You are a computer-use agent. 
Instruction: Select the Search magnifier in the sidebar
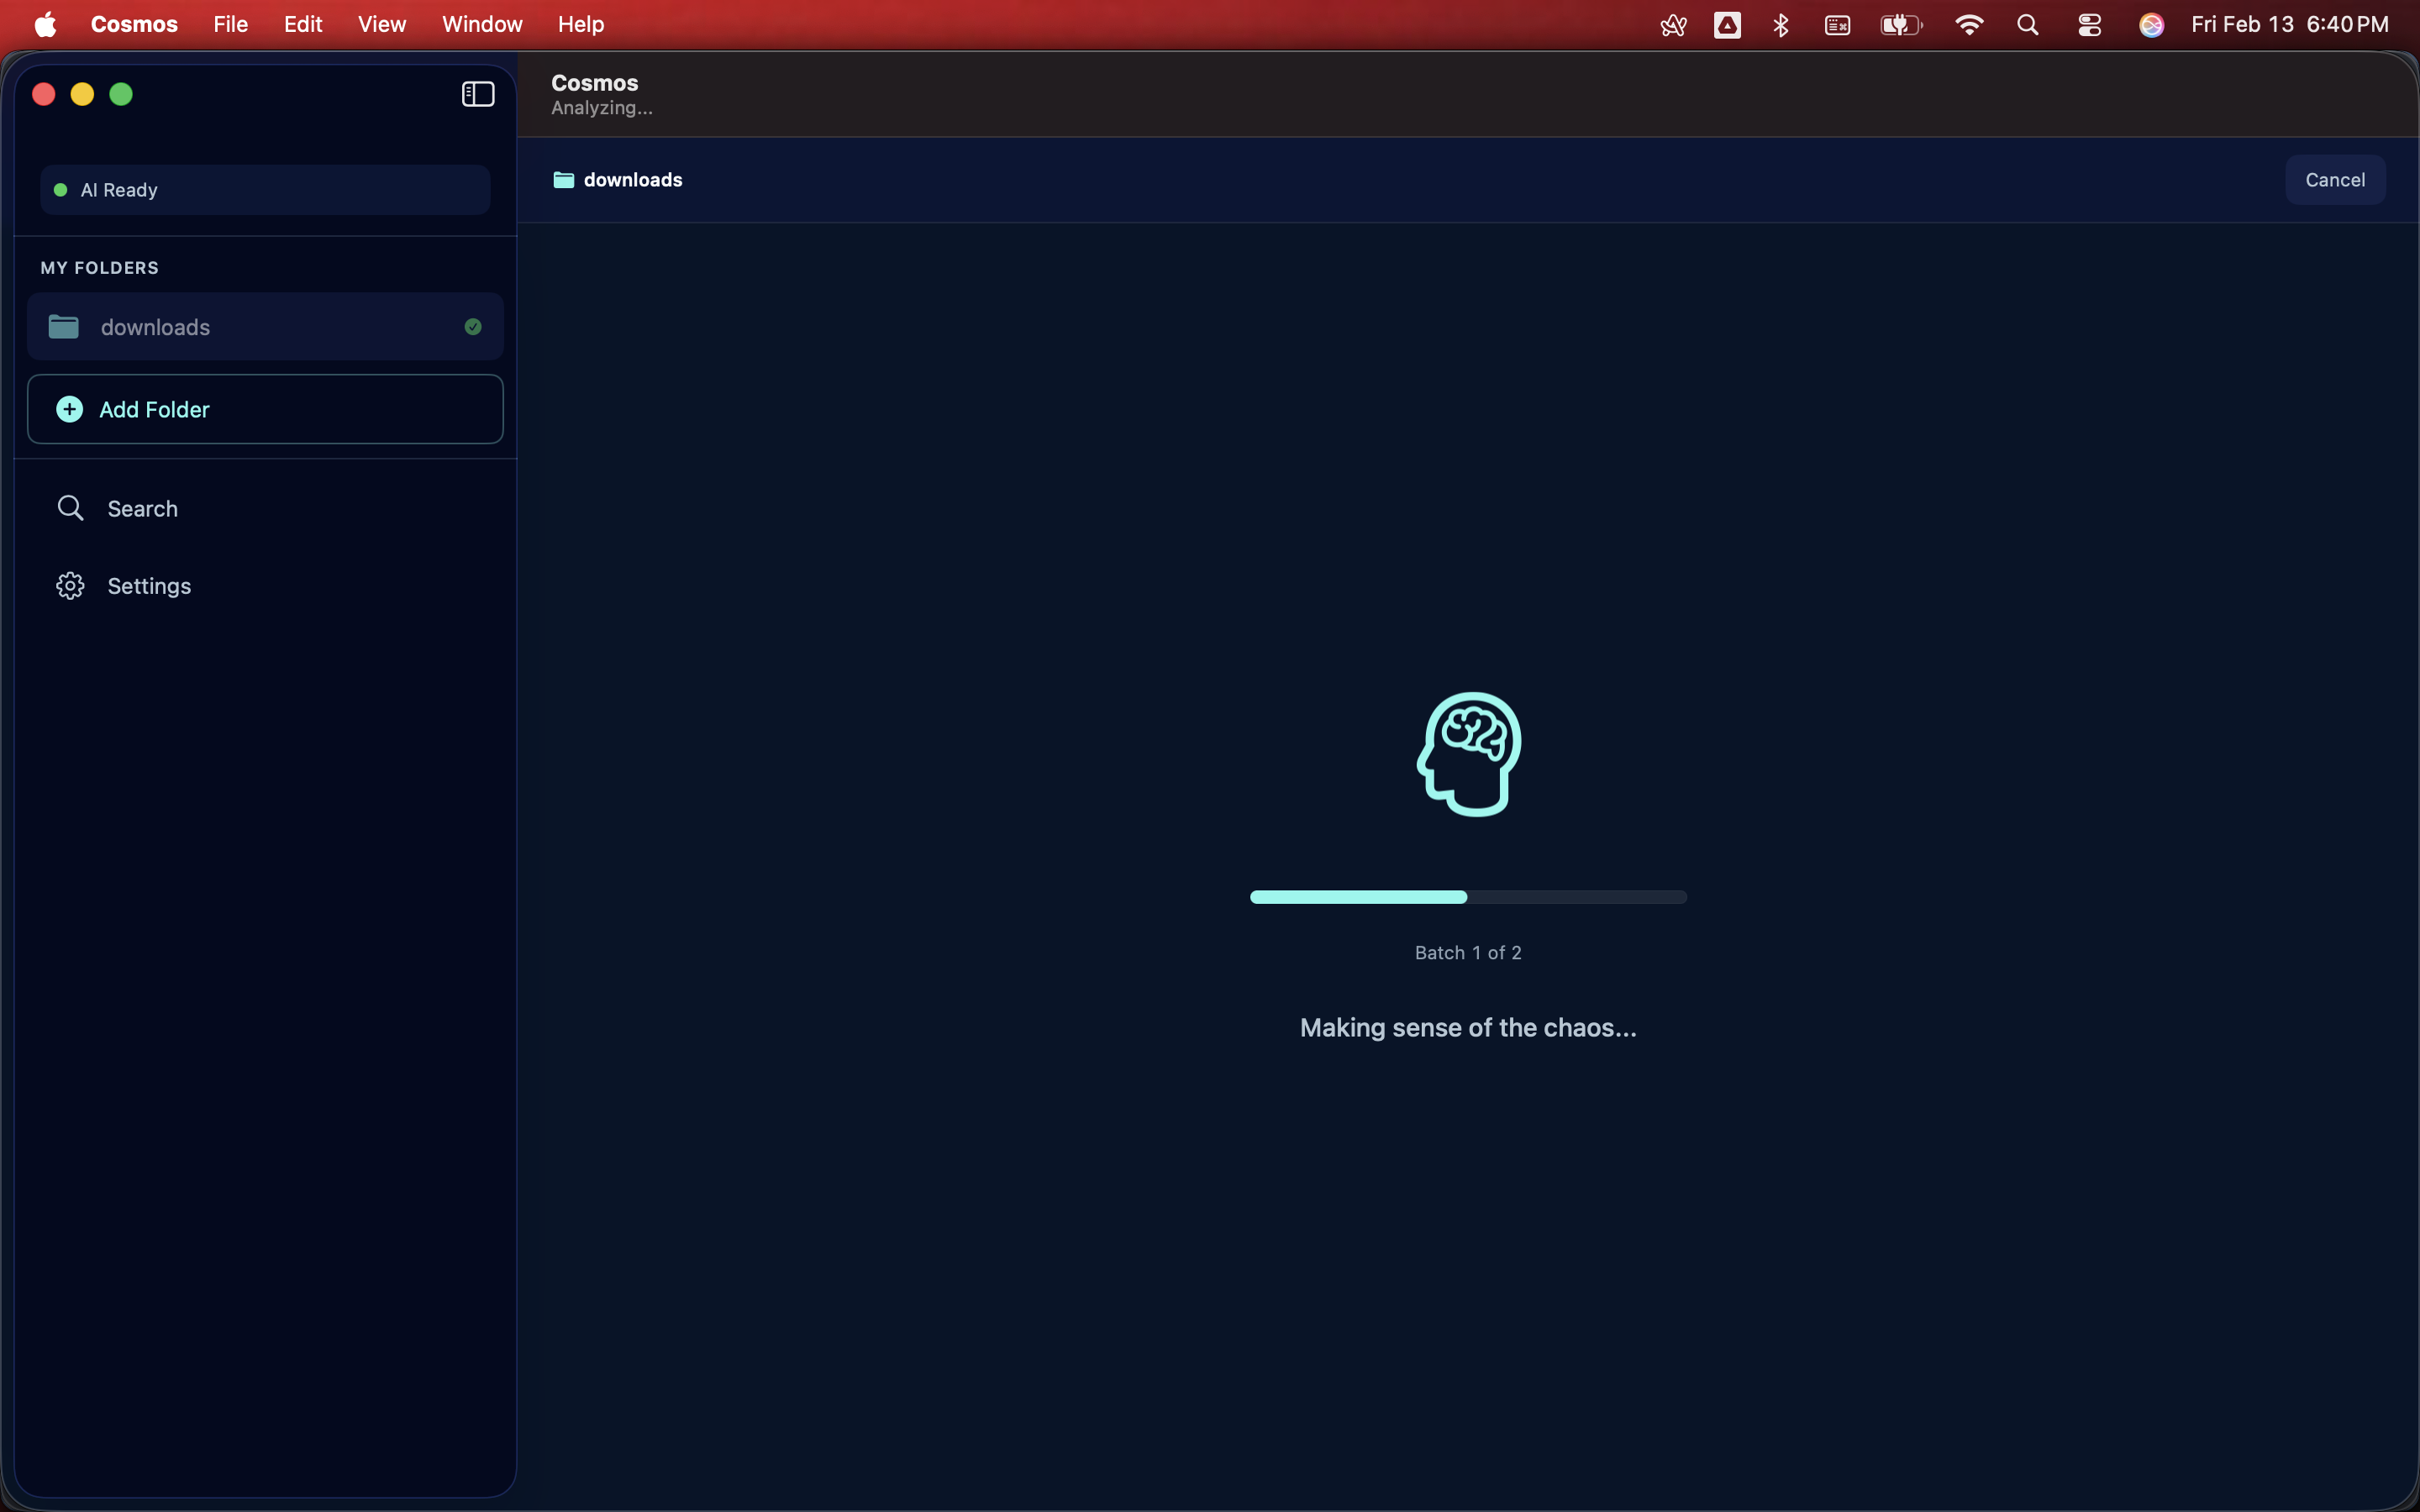pos(69,507)
